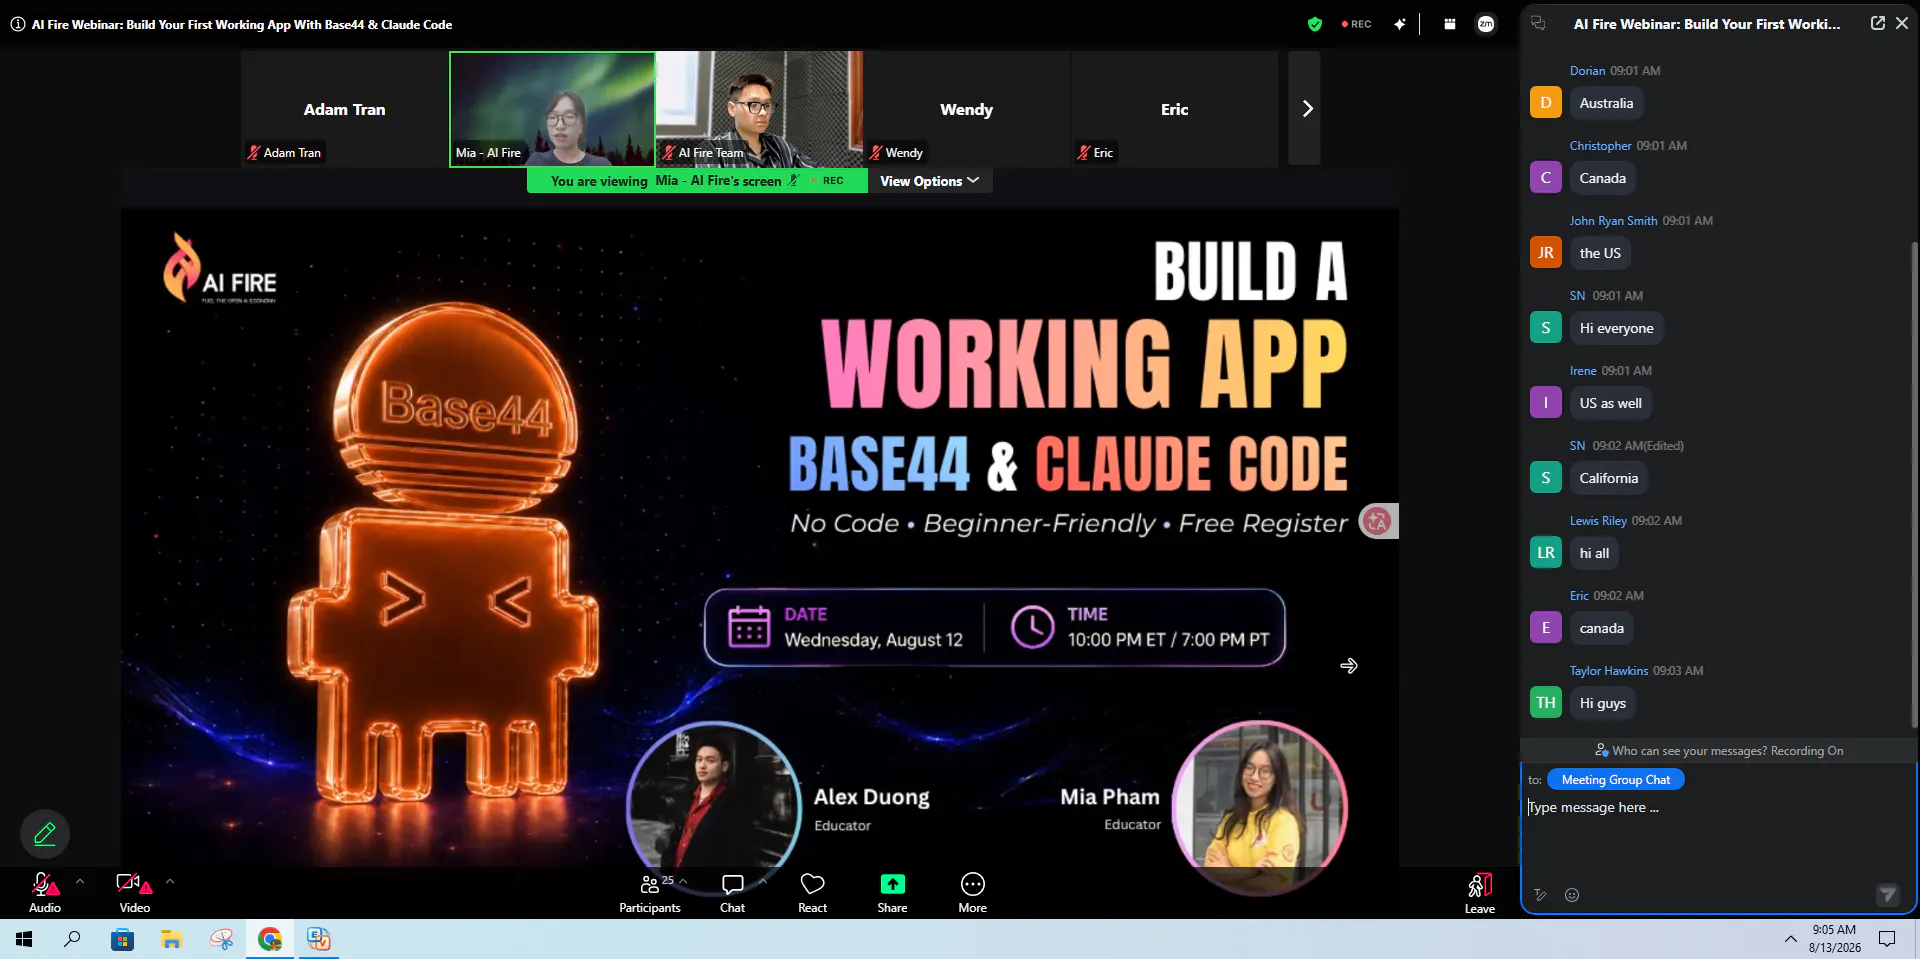
Task: Select Mia - AI Fire video thumbnail
Action: coord(552,109)
